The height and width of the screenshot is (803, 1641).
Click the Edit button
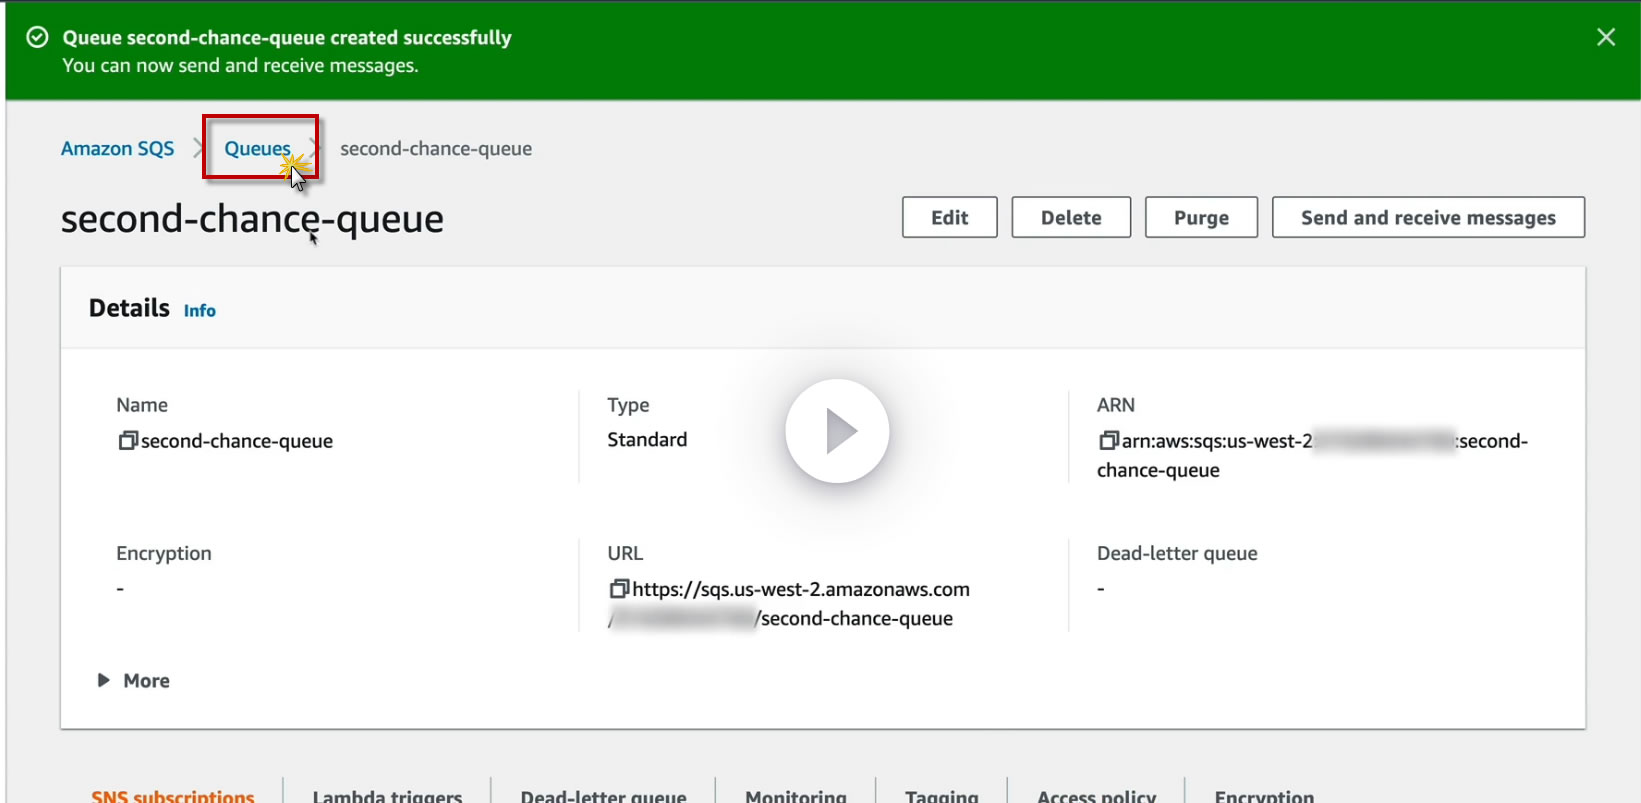[x=950, y=217]
